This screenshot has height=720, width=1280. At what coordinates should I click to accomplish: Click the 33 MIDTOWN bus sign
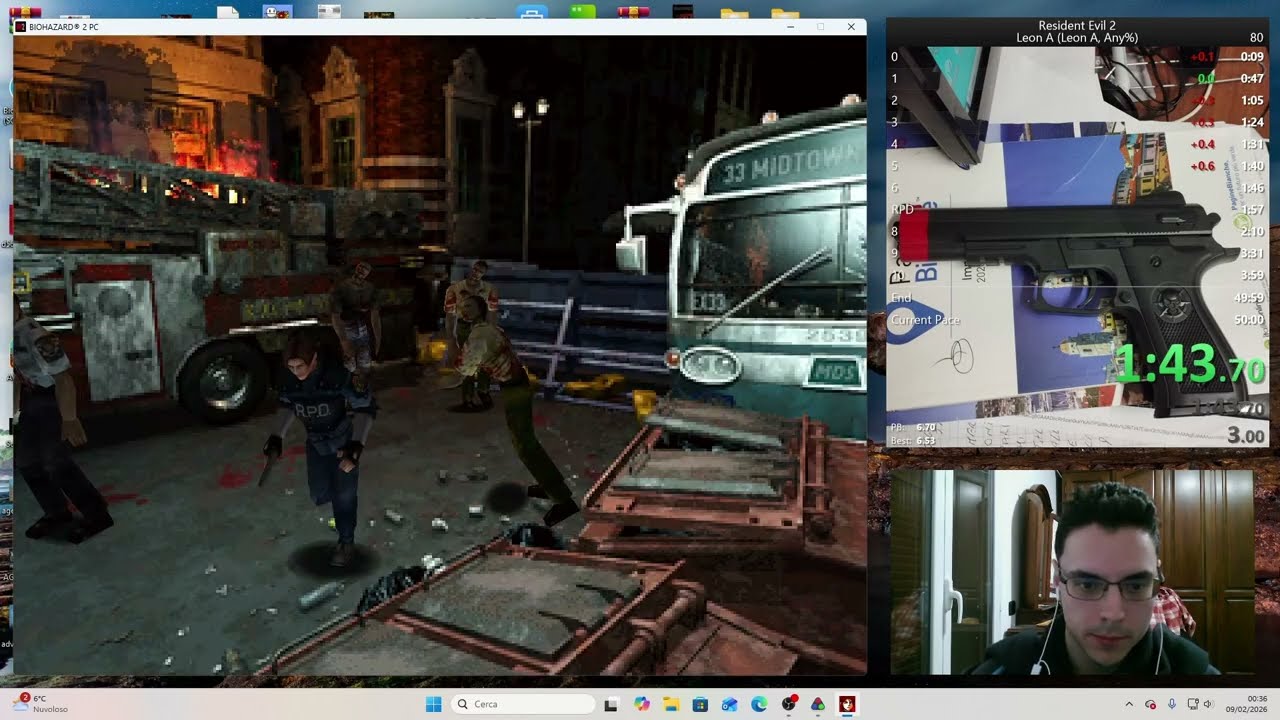pyautogui.click(x=787, y=164)
